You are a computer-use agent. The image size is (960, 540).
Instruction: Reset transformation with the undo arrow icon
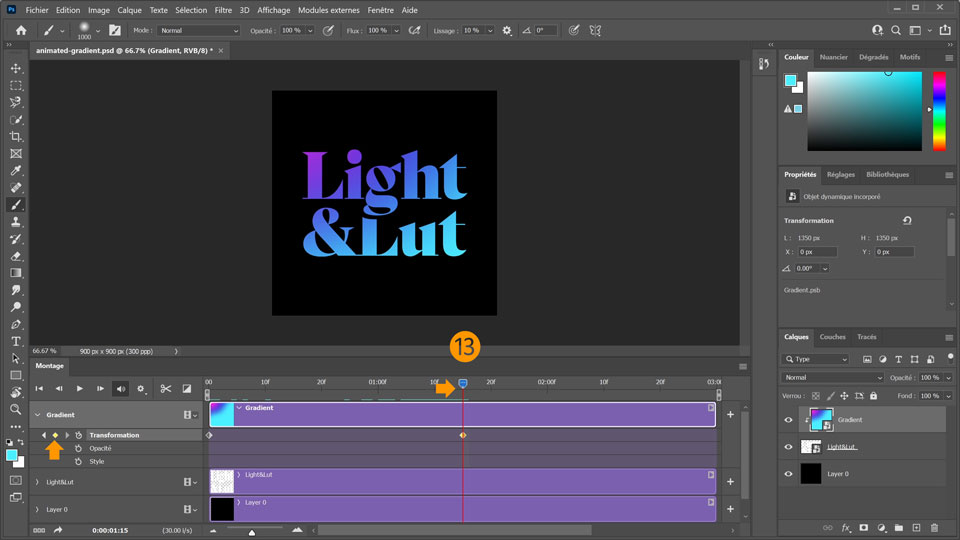coord(906,221)
